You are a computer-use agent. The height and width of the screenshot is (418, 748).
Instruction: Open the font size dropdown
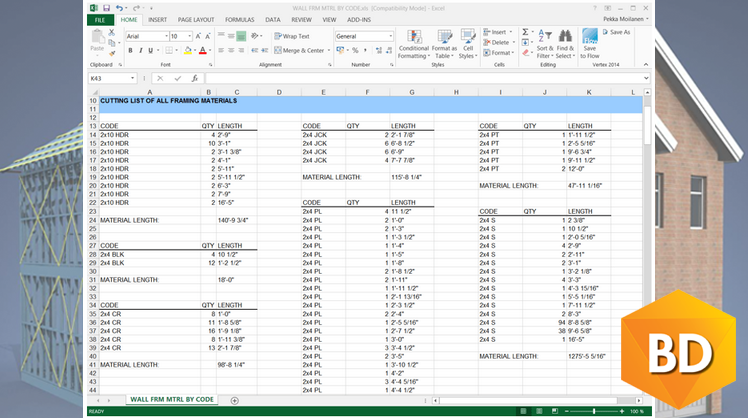click(x=189, y=36)
